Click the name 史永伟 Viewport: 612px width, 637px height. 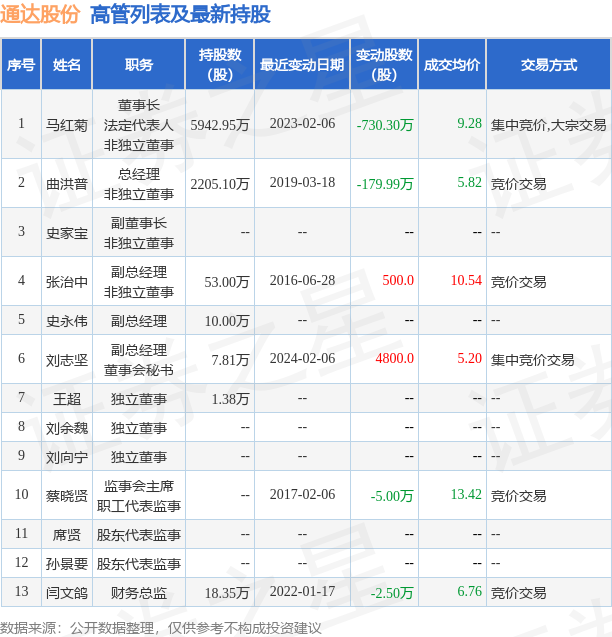point(67,321)
